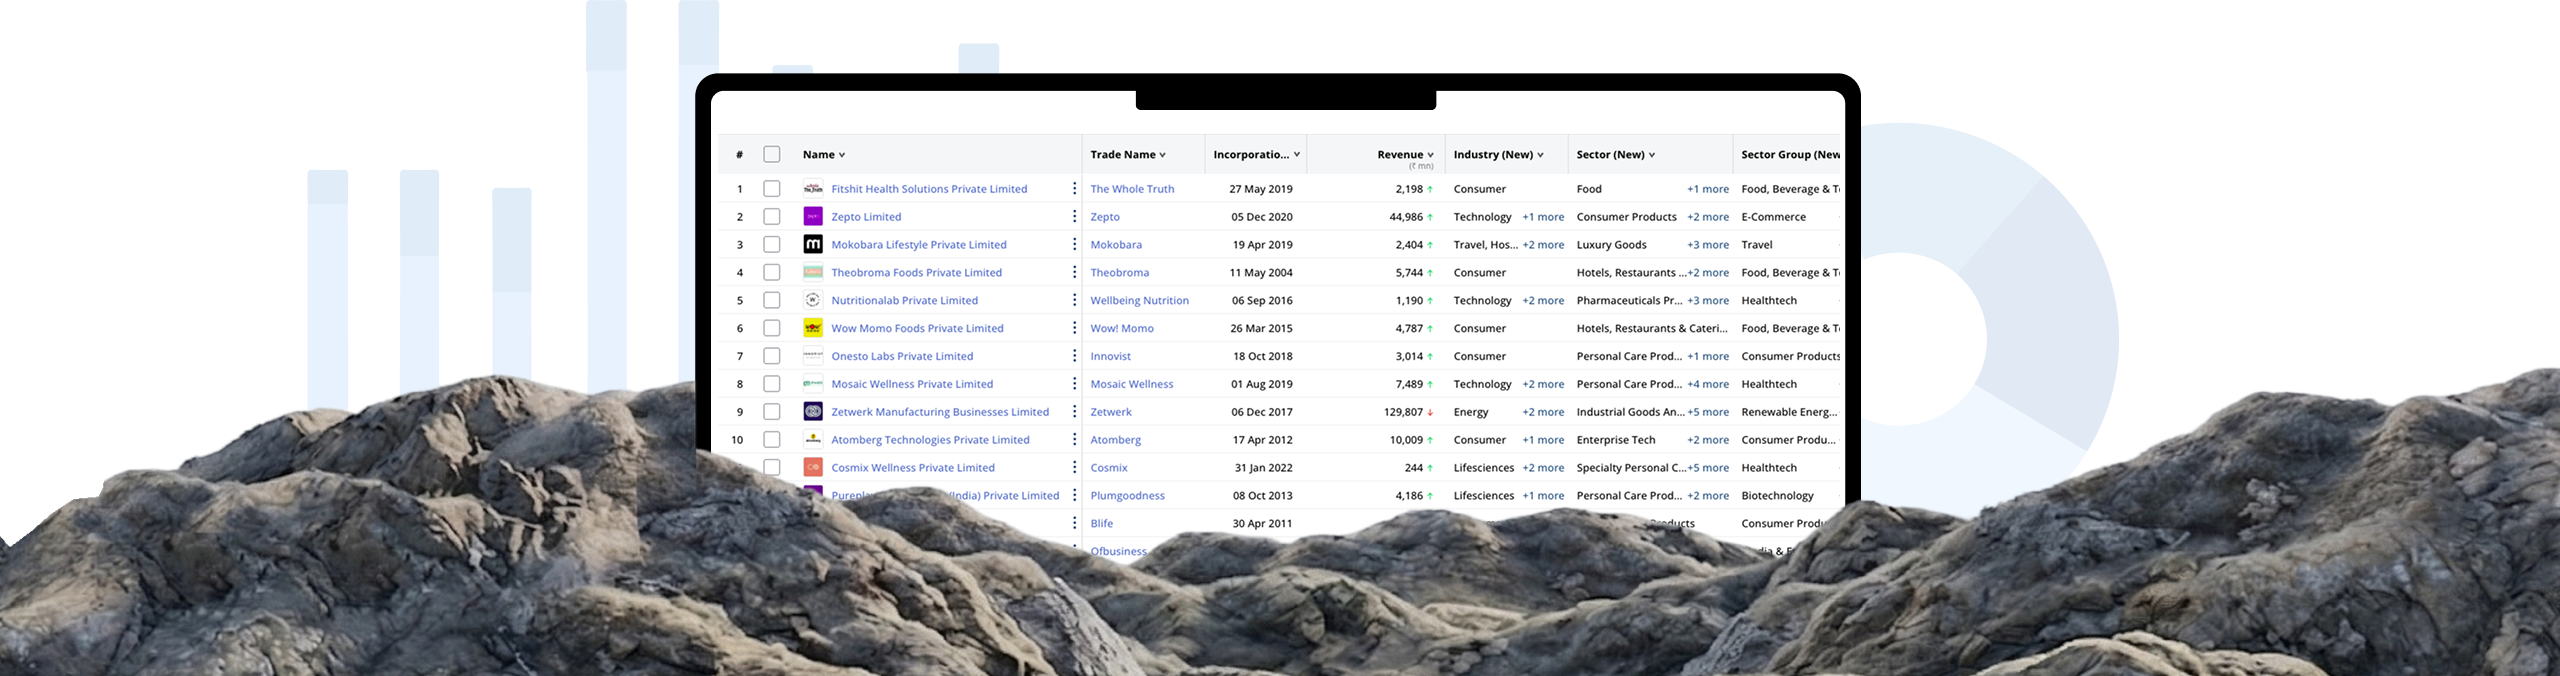Open the Trade Name column dropdown
The image size is (2560, 676).
[1162, 155]
